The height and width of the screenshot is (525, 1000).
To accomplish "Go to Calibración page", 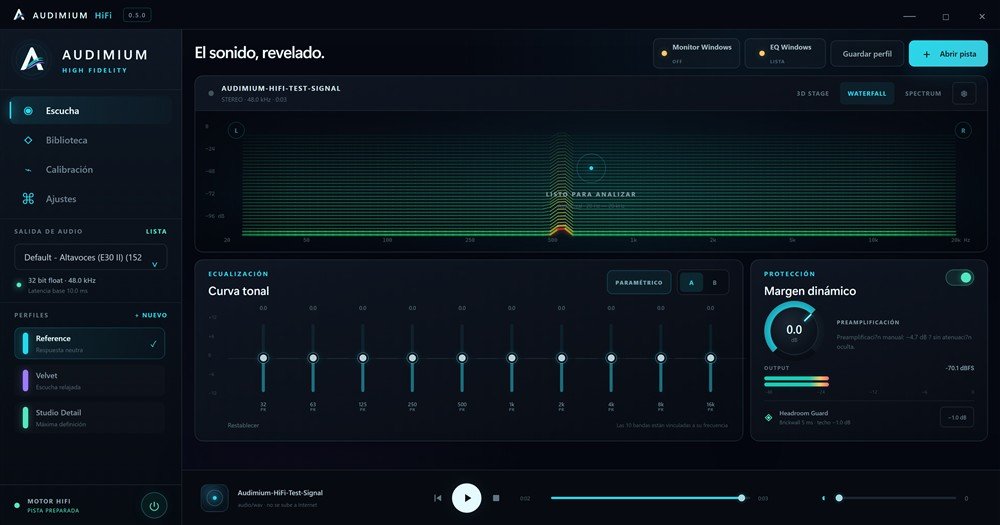I will 91,170.
